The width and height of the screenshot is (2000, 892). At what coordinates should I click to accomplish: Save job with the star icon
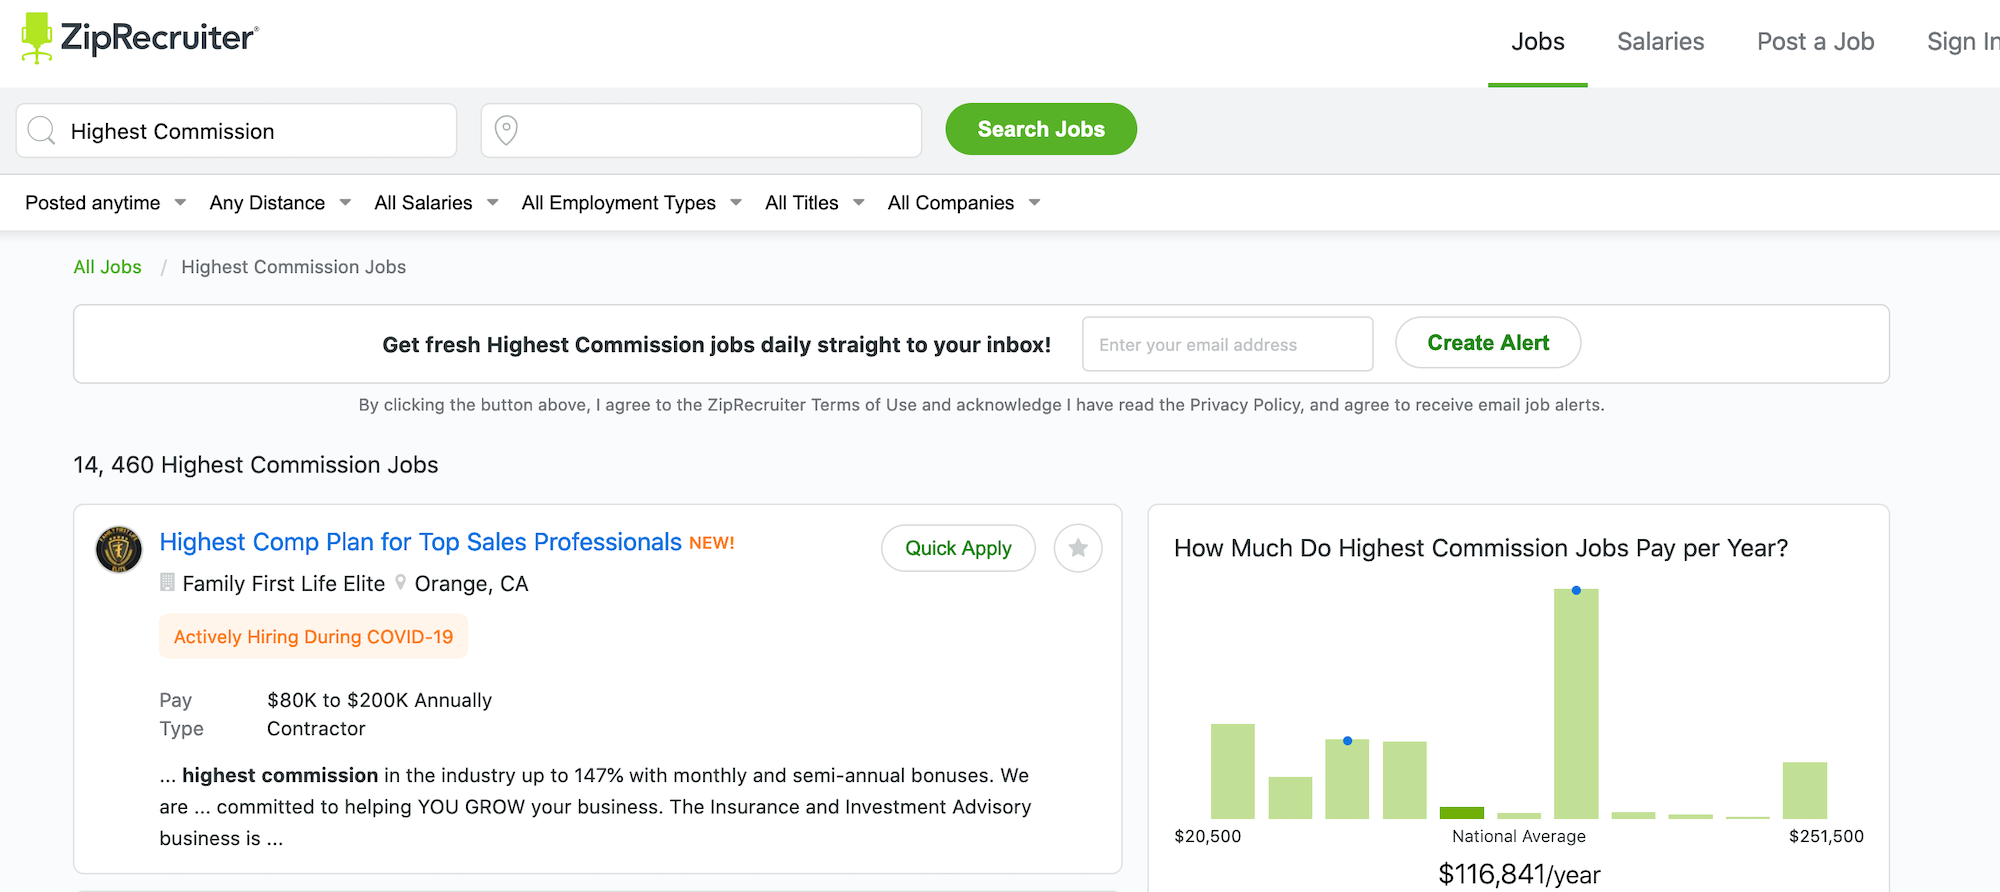coord(1078,548)
